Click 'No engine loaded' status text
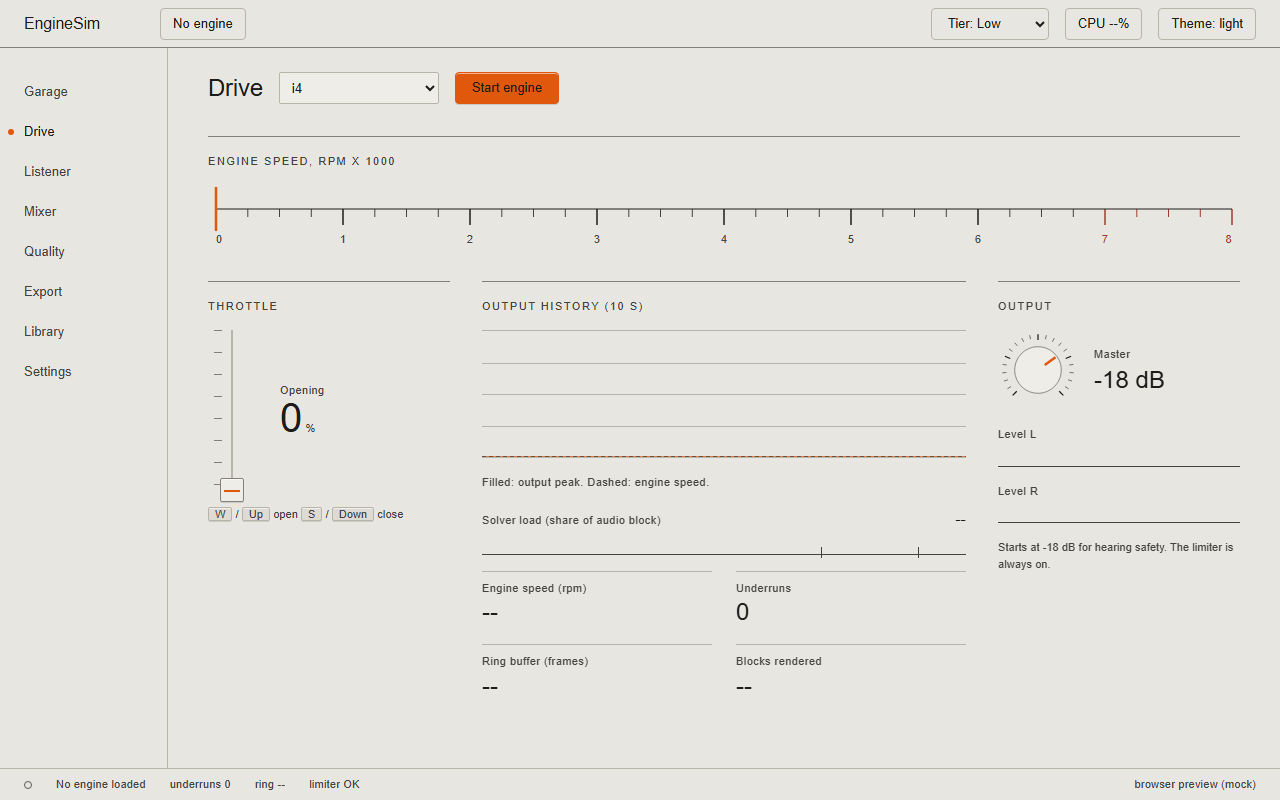 [x=101, y=784]
